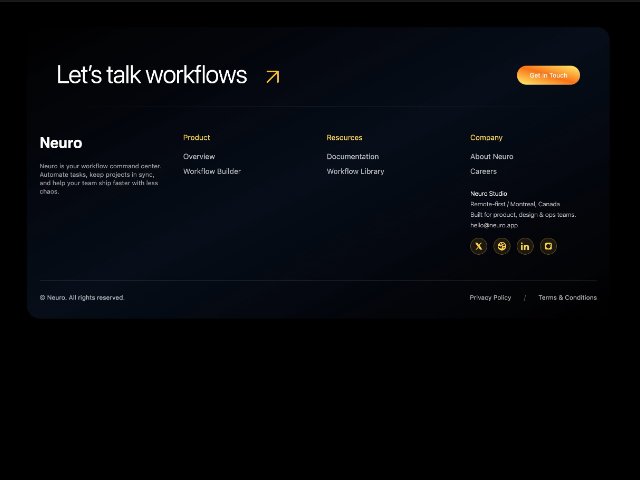Screen dimensions: 640x480
Task: Open the Documentation resource link
Action: pos(353,156)
